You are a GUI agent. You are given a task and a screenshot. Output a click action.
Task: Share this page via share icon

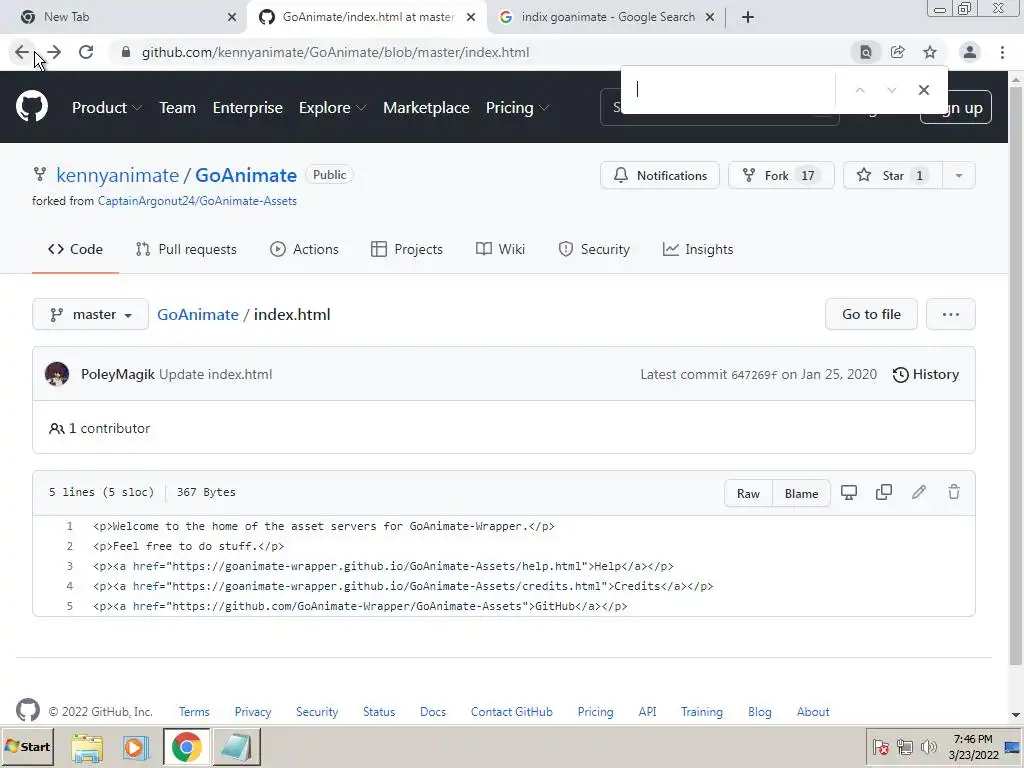pos(898,52)
